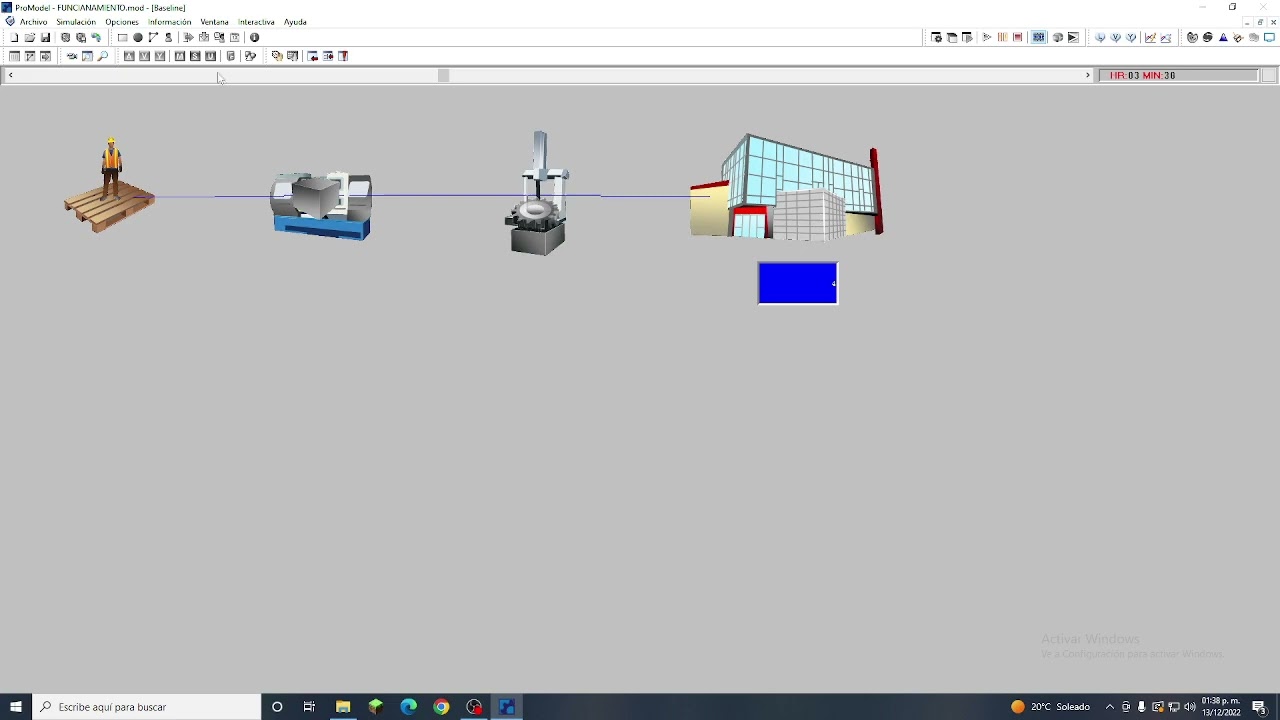Viewport: 1280px width, 720px height.
Task: Open Google Chrome from the taskbar
Action: (x=441, y=707)
